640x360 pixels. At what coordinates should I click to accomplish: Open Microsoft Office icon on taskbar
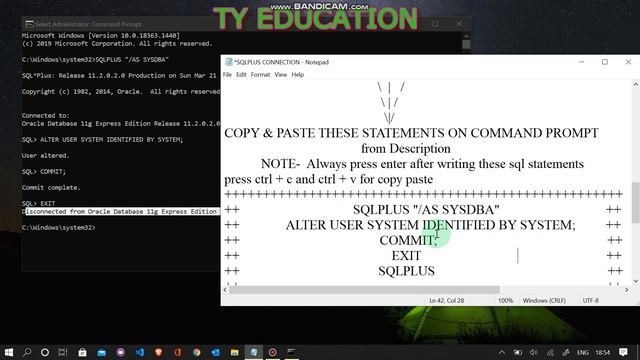point(178,352)
